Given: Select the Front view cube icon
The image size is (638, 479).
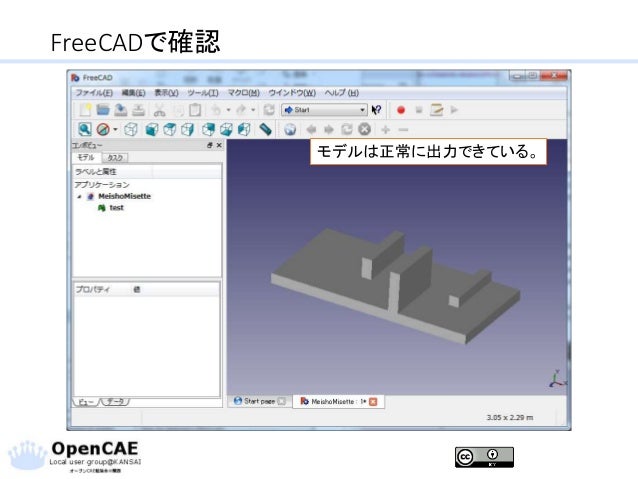Looking at the screenshot, I should (x=152, y=130).
